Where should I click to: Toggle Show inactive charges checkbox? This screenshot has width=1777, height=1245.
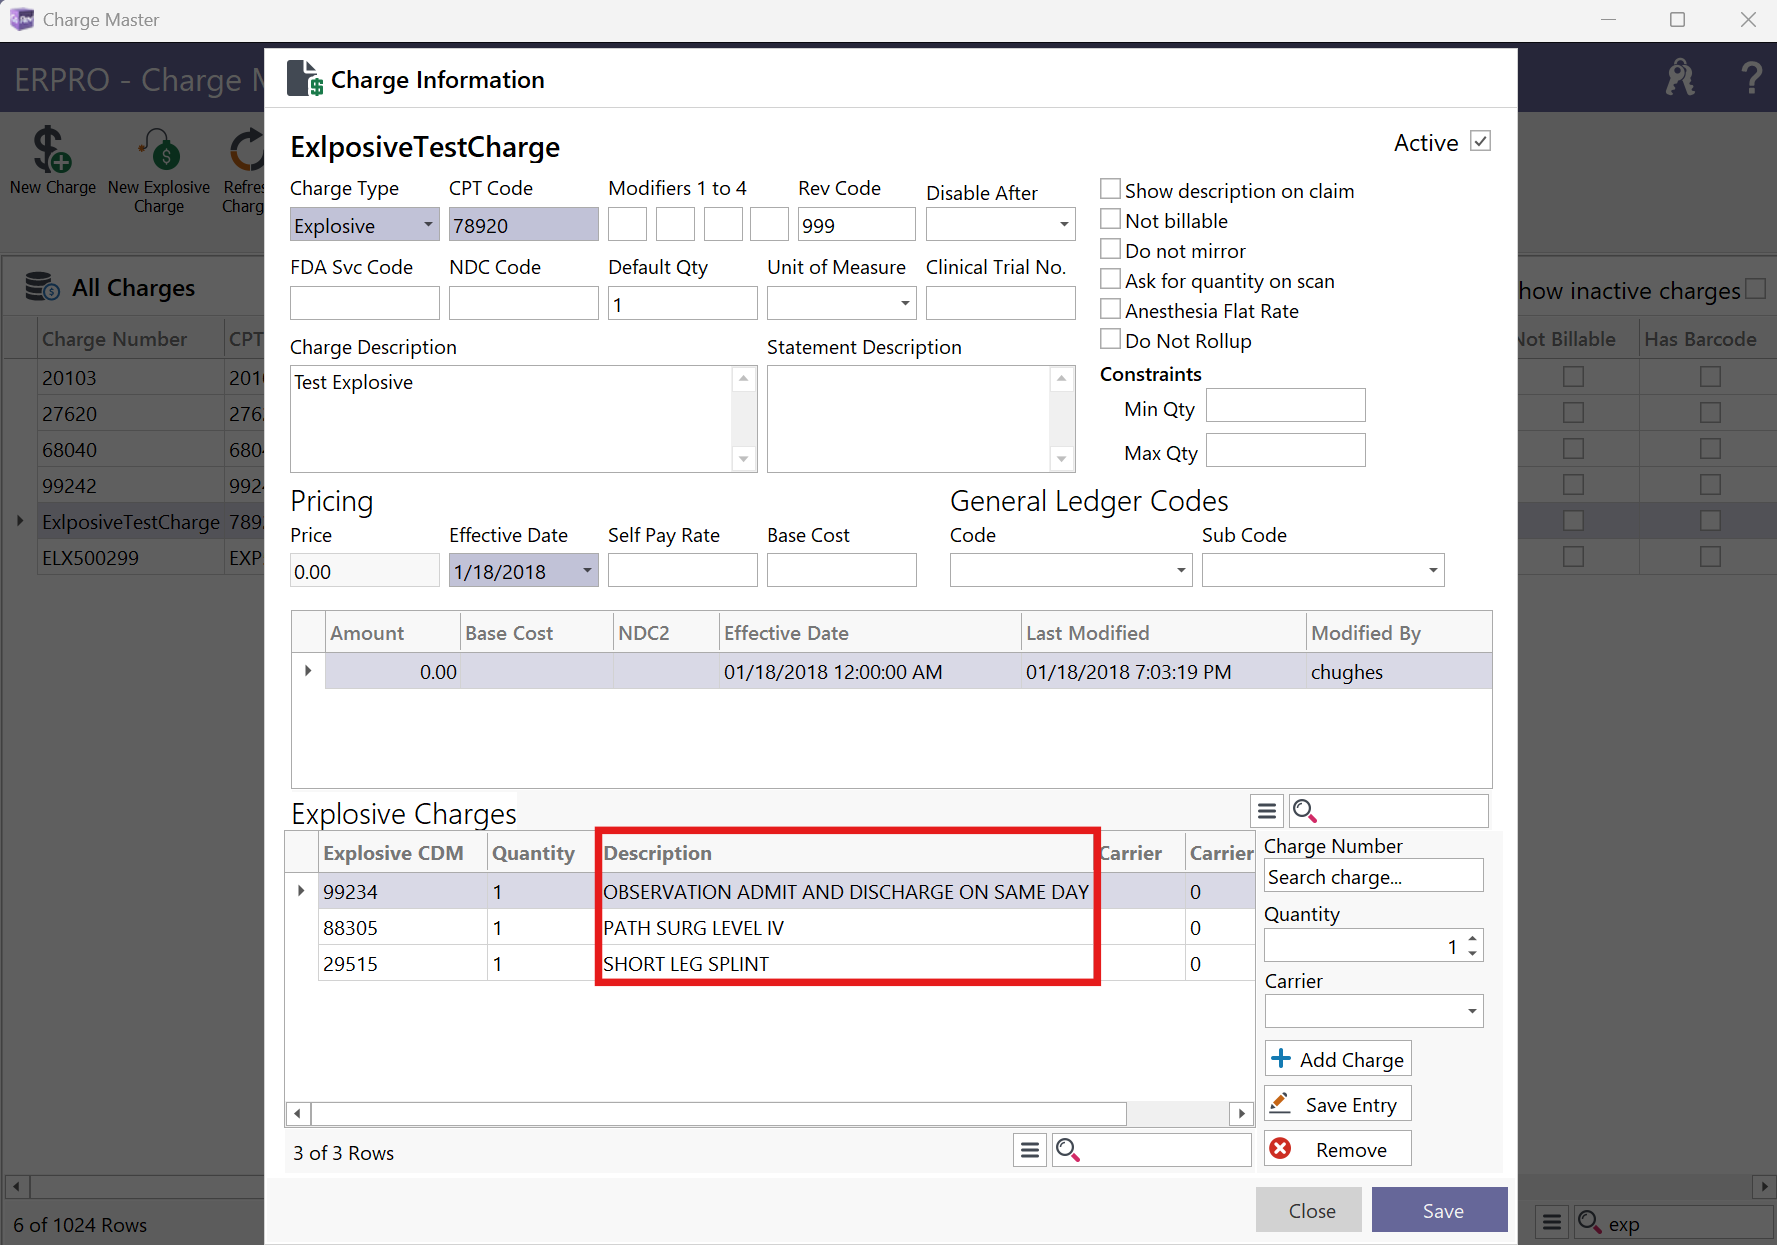(1756, 289)
